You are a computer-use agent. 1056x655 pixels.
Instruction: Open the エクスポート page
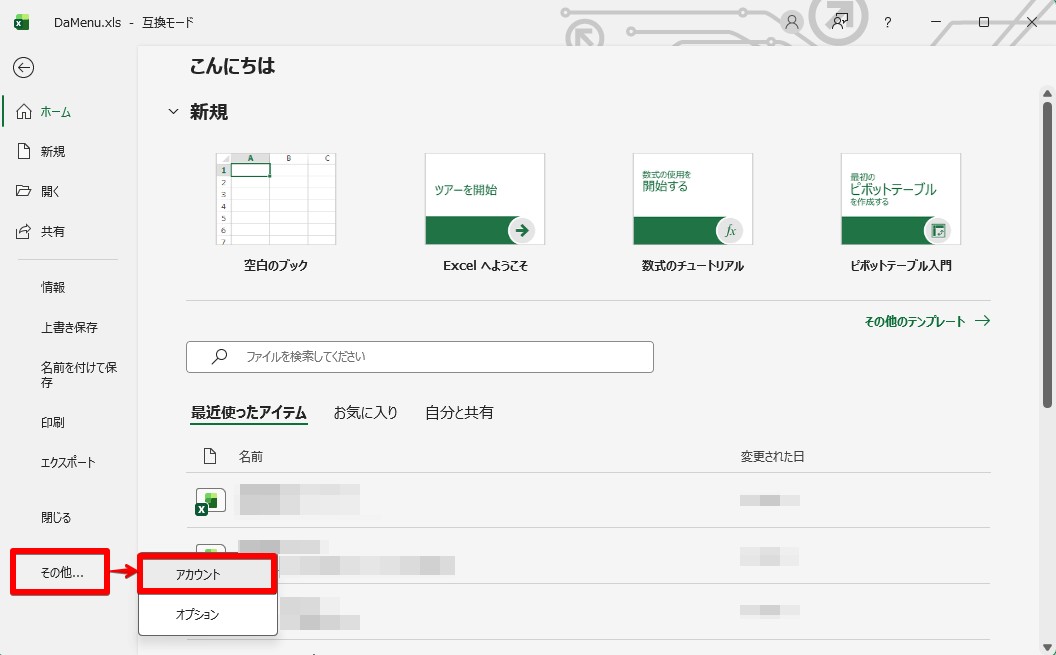(68, 462)
